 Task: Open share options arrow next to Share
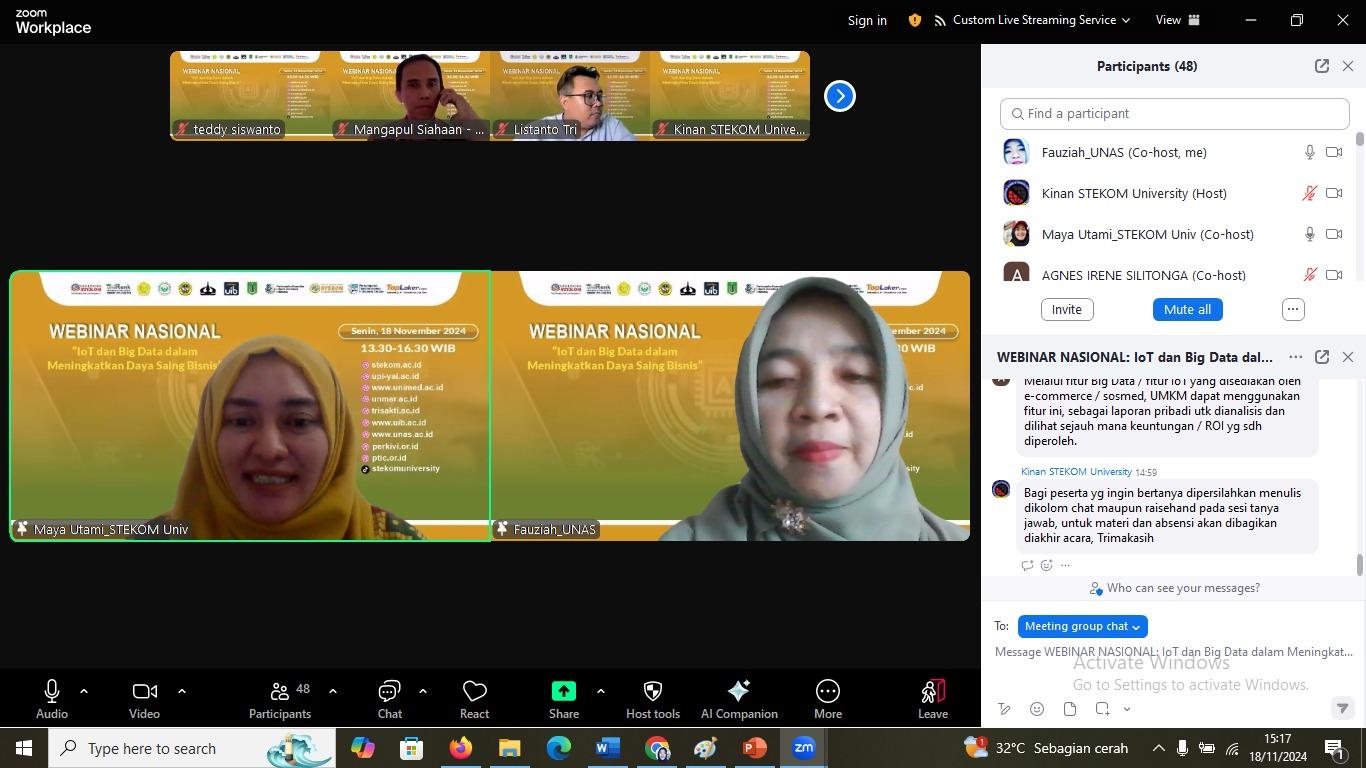click(600, 691)
